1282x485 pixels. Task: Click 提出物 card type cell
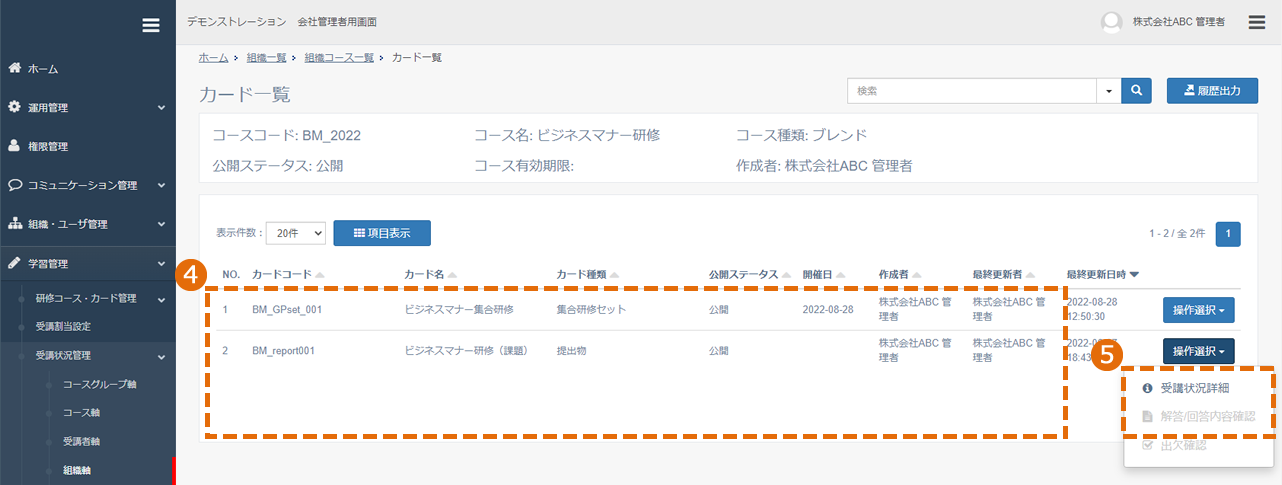coord(572,351)
